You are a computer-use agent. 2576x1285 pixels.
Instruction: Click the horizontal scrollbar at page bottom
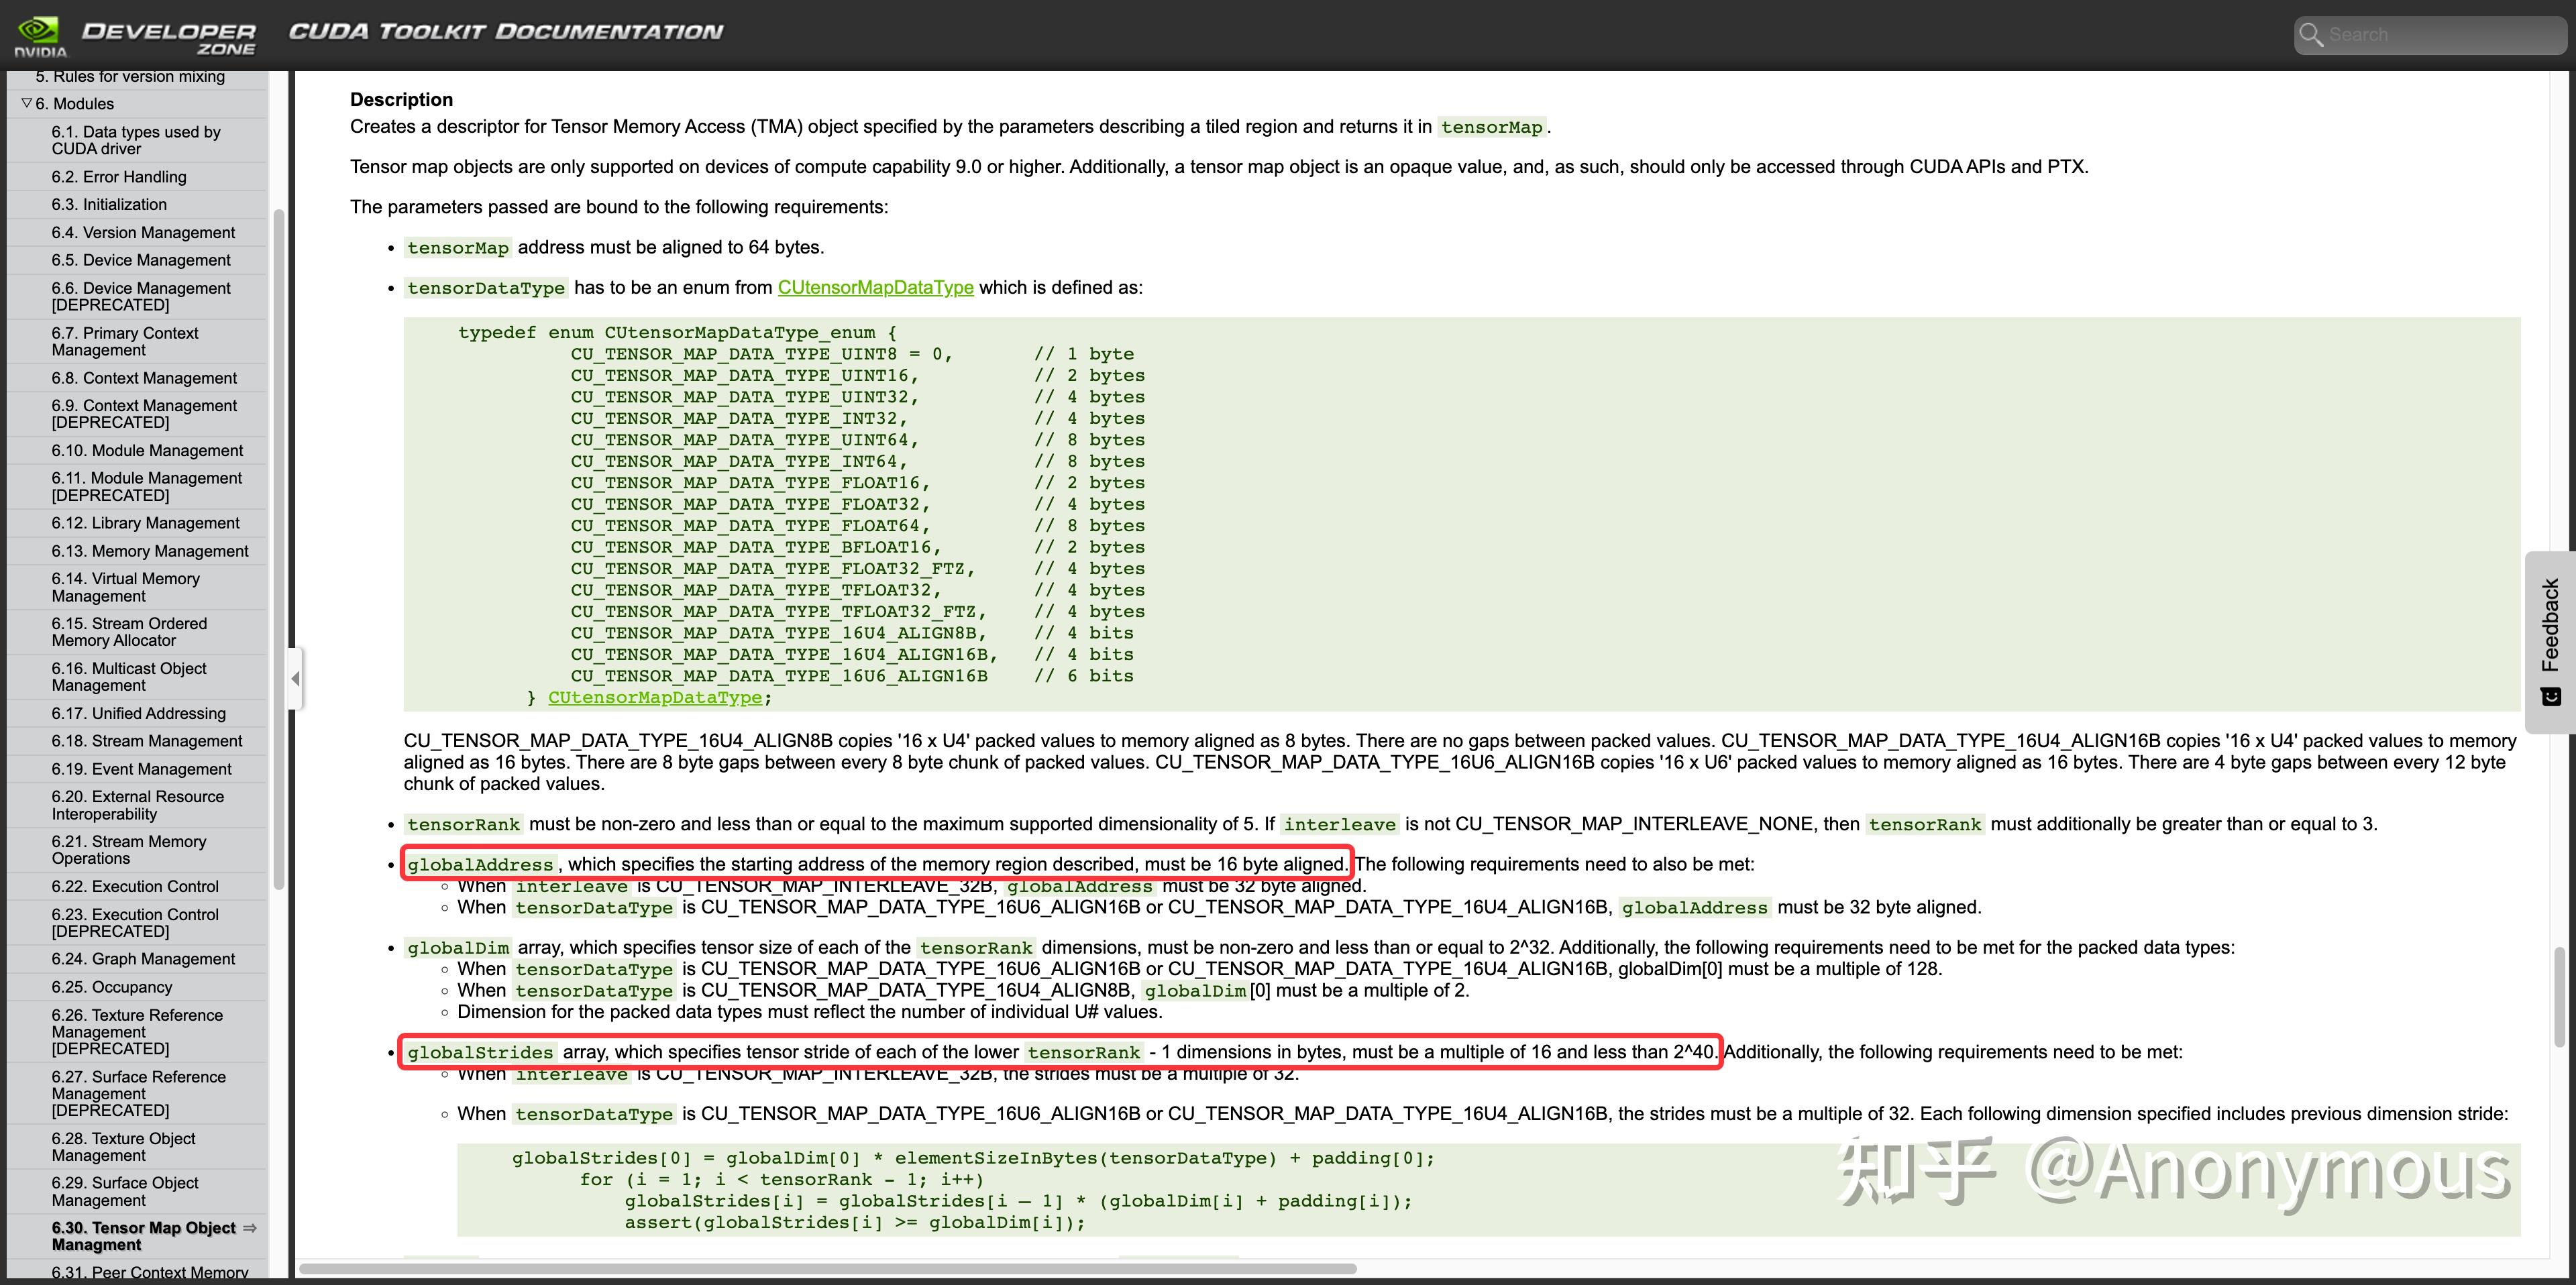(x=828, y=1269)
